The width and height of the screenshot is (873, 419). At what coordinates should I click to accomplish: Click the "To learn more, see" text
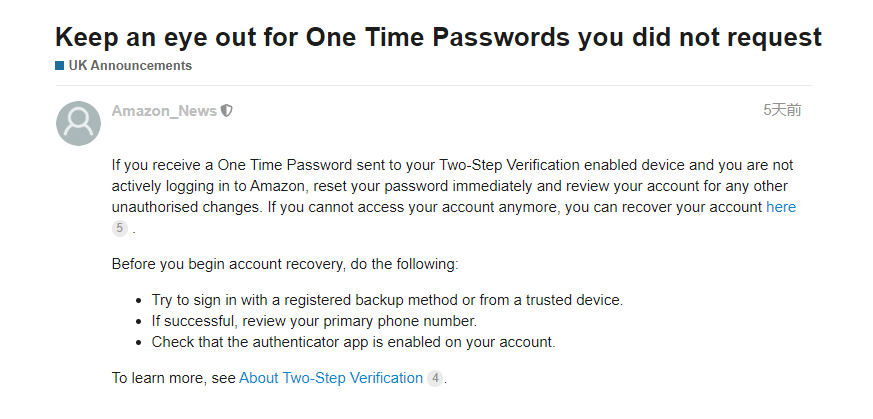tap(174, 378)
